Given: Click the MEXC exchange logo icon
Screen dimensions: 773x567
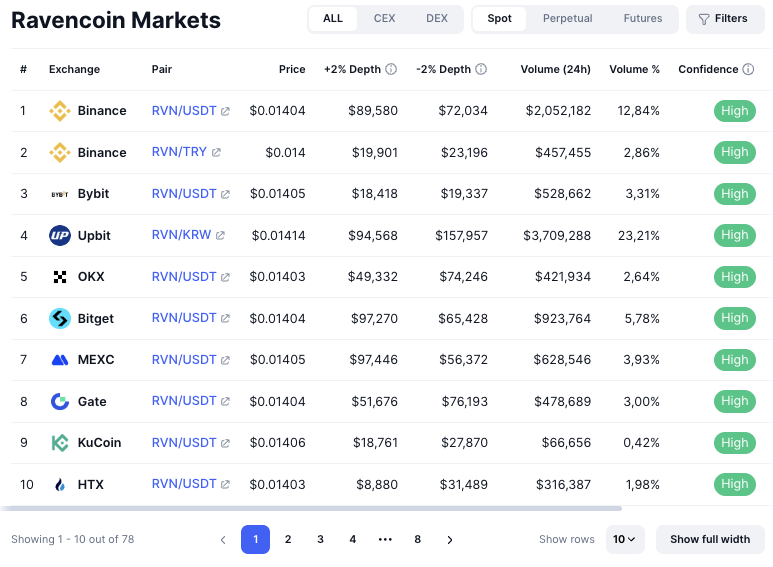Looking at the screenshot, I should (x=60, y=360).
